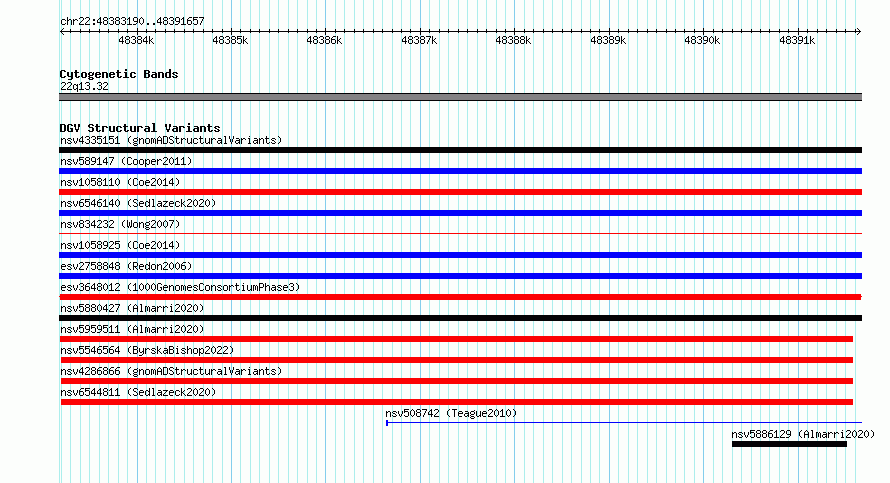Click the blue bar of nsv1058925

[x=460, y=255]
